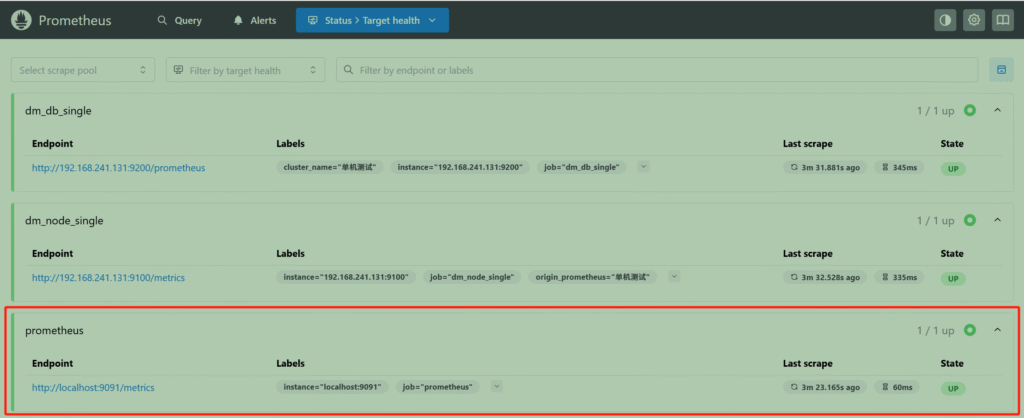The width and height of the screenshot is (1024, 418).
Task: Open the localhost:9091/metrics endpoint link
Action: [93, 387]
